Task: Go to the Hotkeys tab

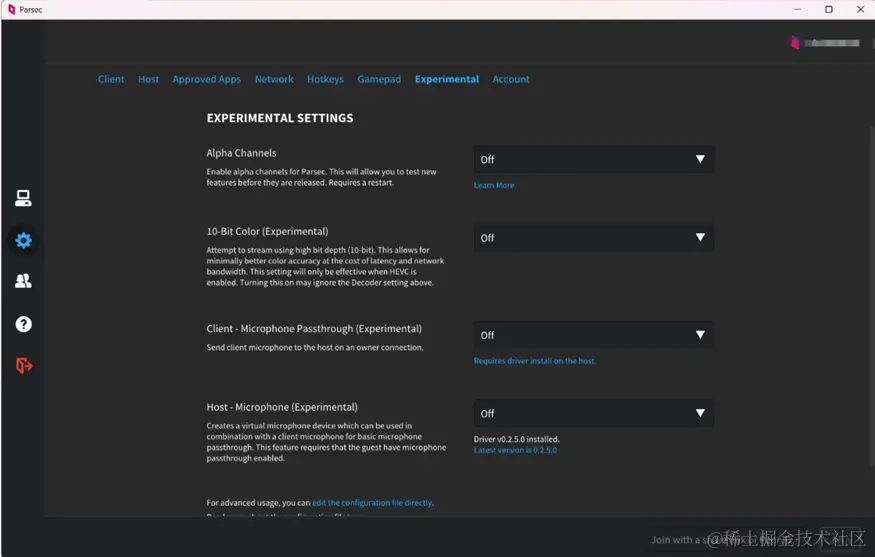Action: (325, 79)
